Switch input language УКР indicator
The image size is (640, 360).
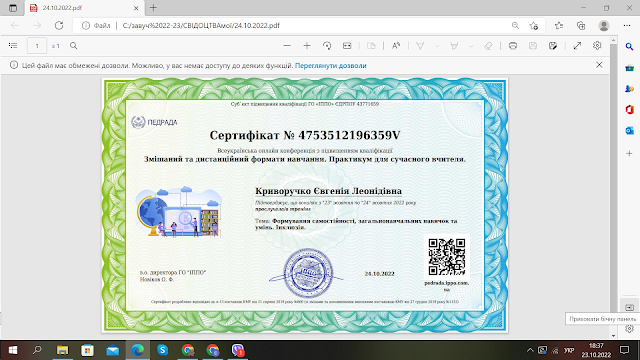(569, 350)
